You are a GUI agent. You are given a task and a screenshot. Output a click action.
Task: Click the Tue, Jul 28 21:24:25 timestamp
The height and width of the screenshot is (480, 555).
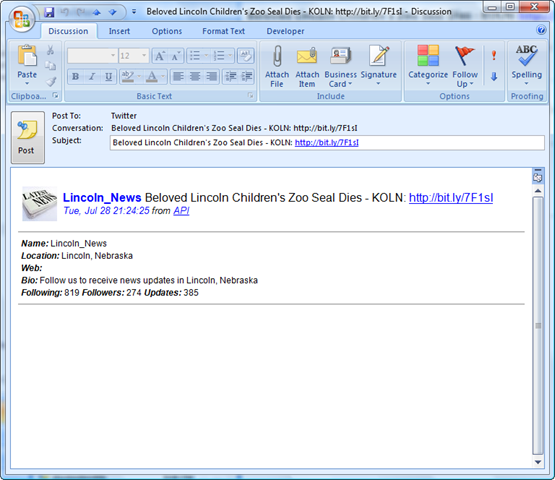coord(107,211)
